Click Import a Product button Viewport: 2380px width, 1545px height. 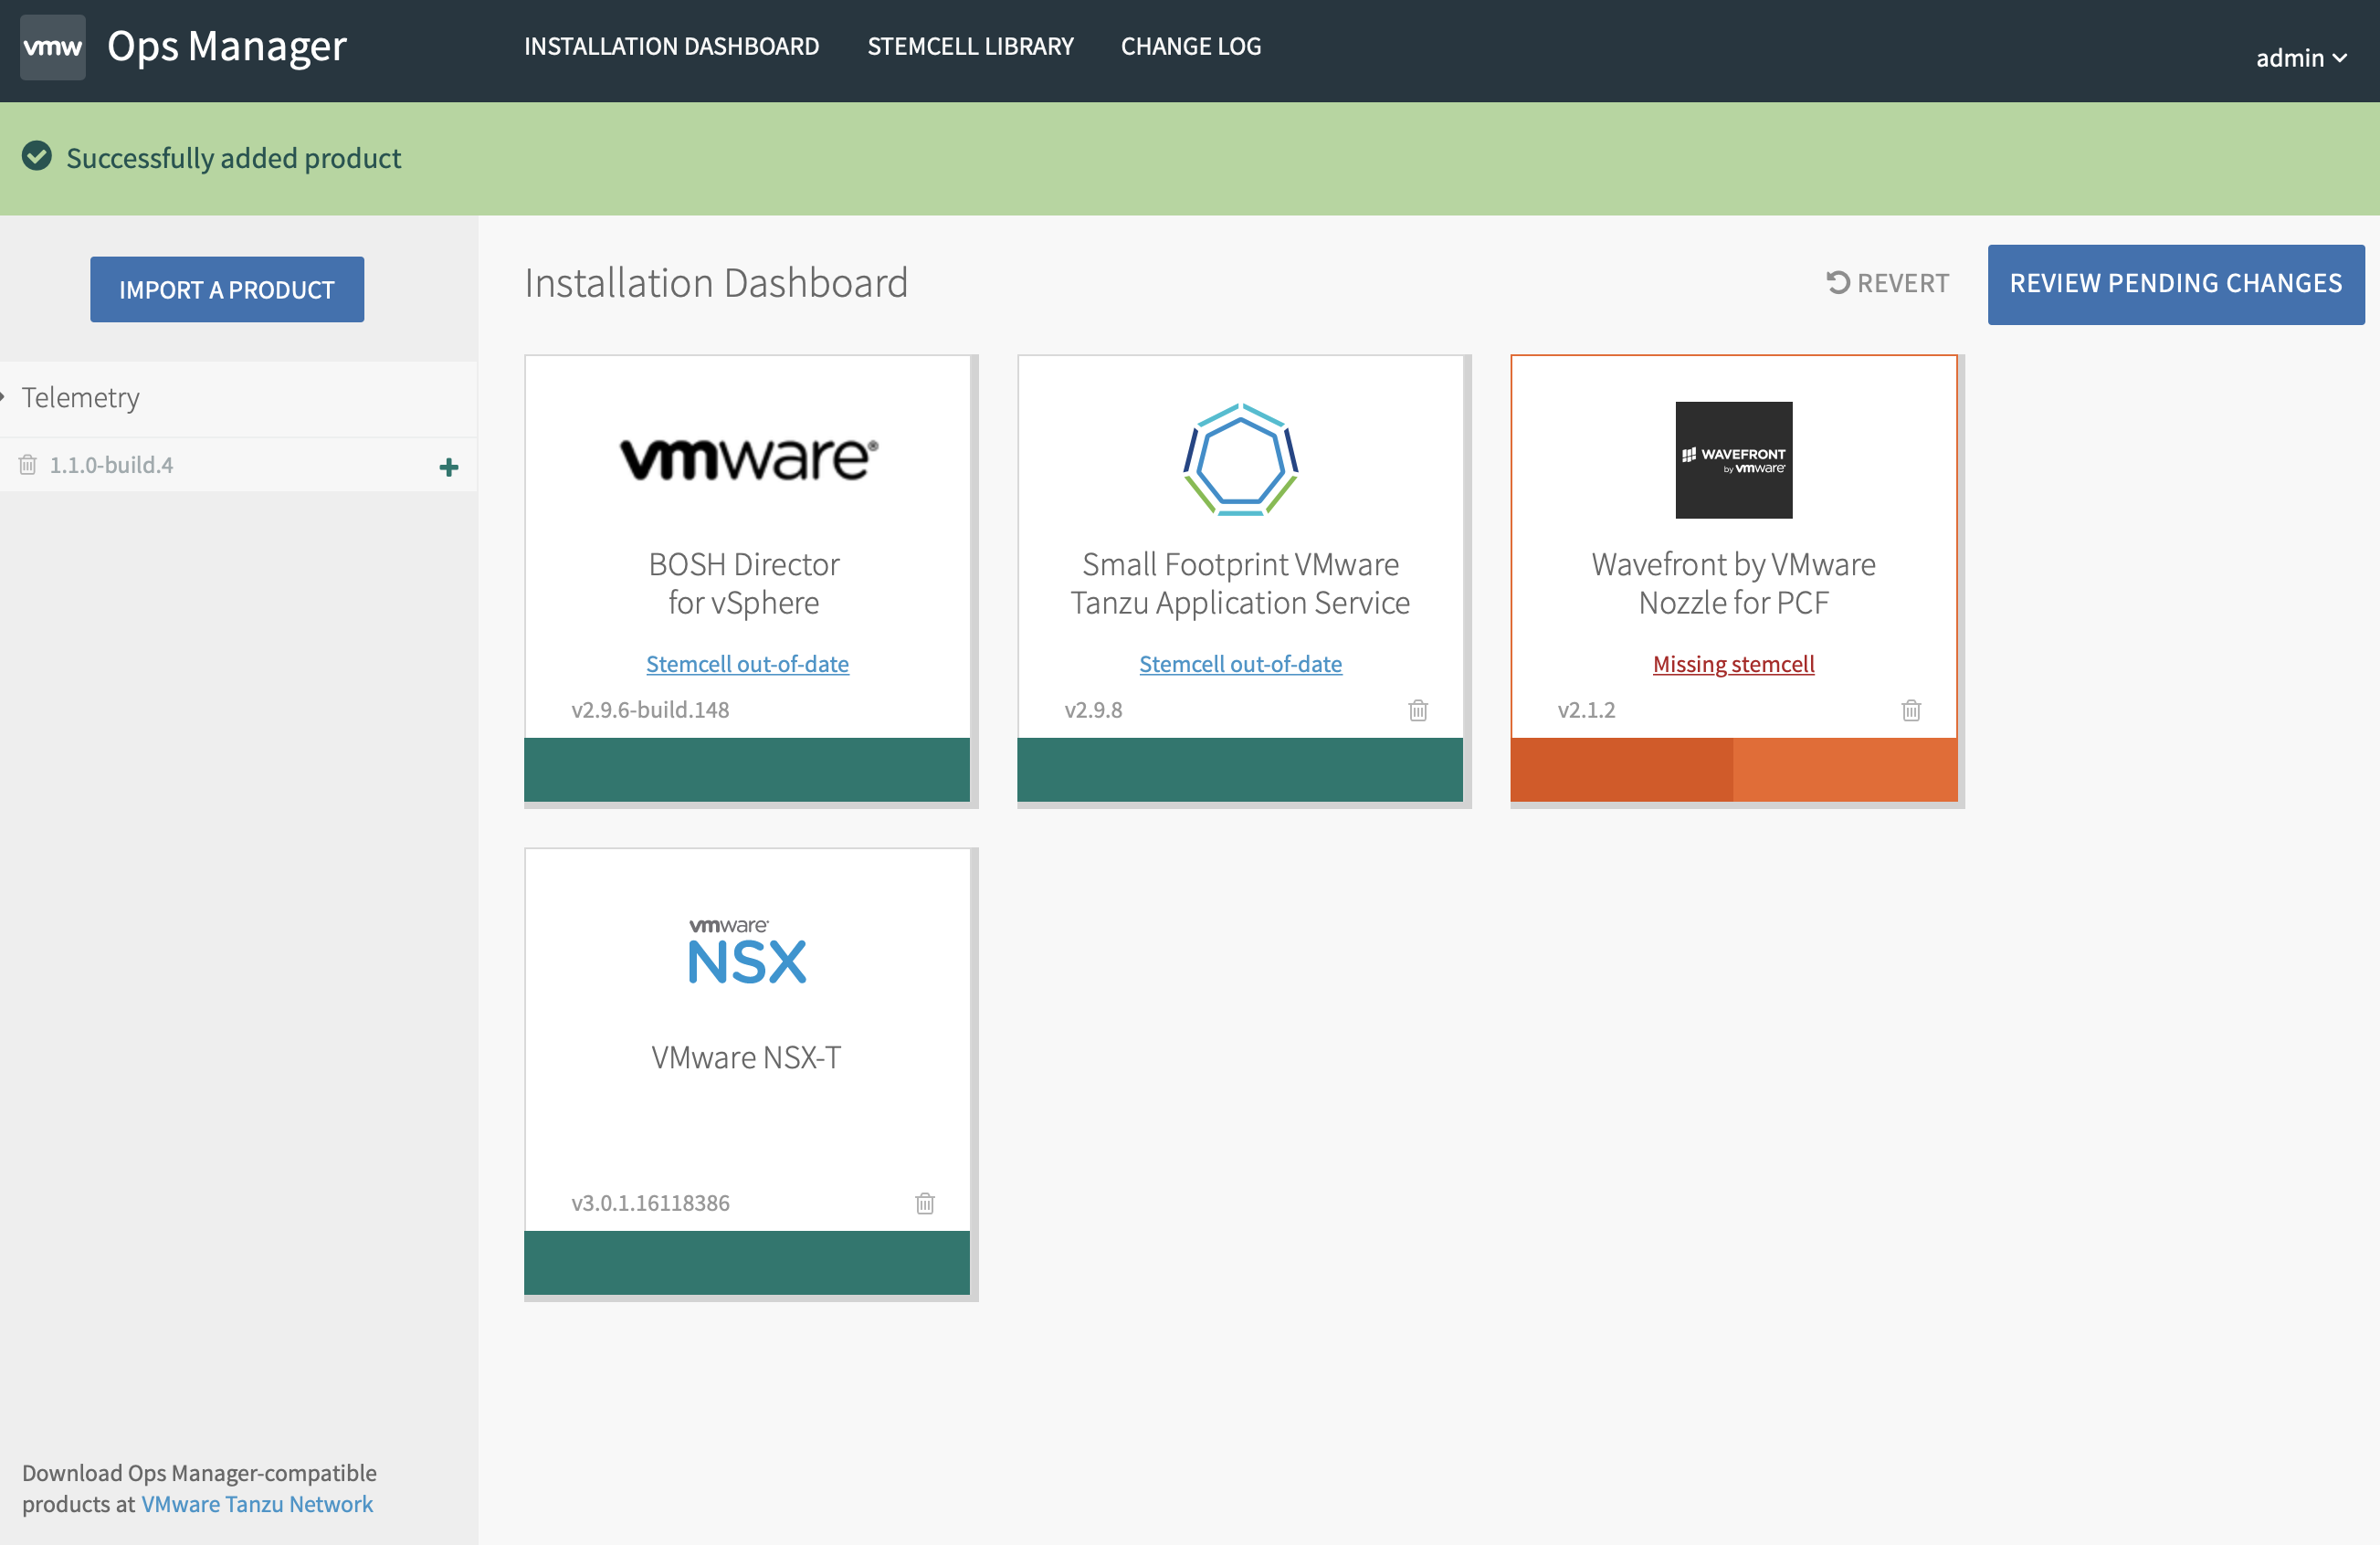coord(227,290)
